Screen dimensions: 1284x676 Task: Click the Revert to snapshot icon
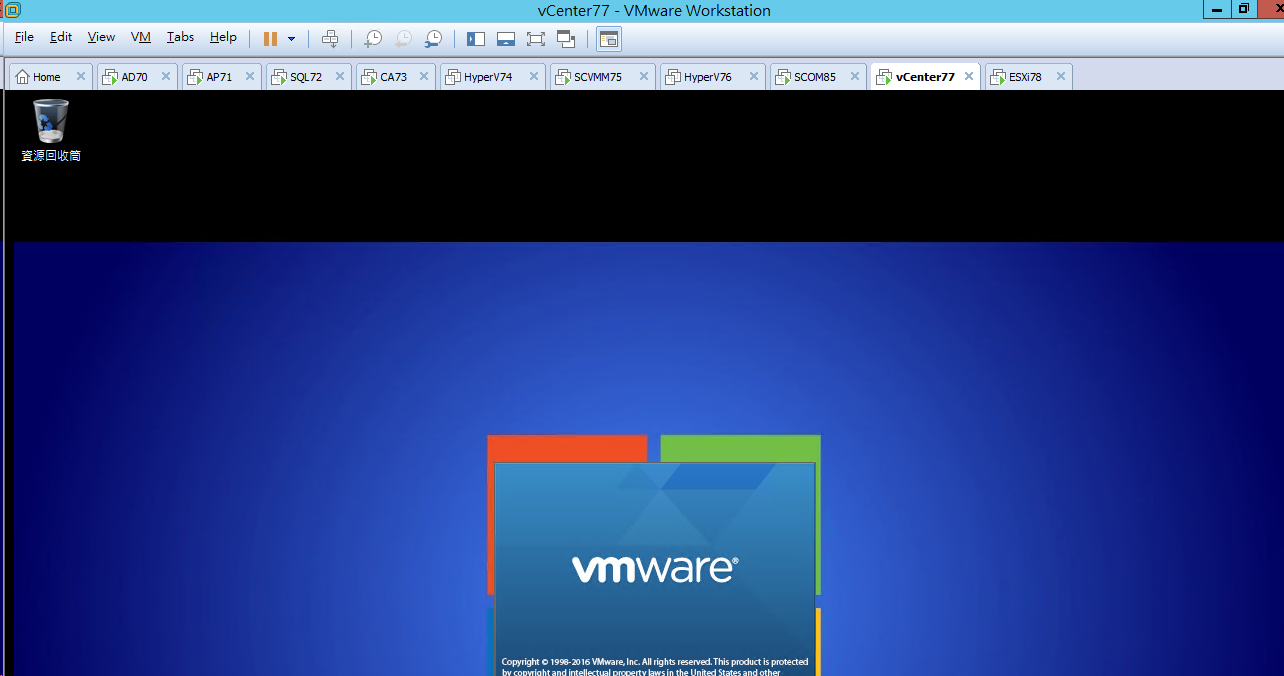click(x=403, y=39)
